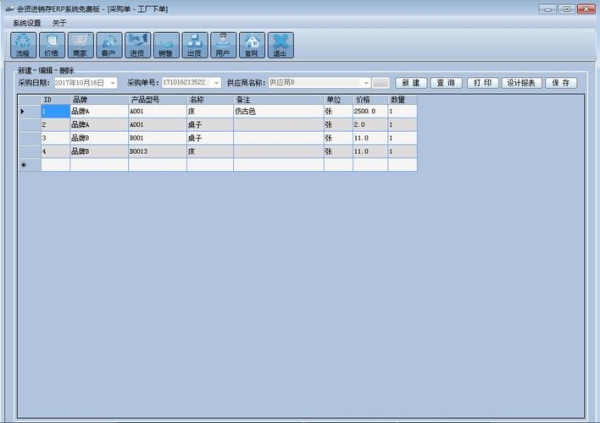Open the 关于 menu

click(59, 23)
